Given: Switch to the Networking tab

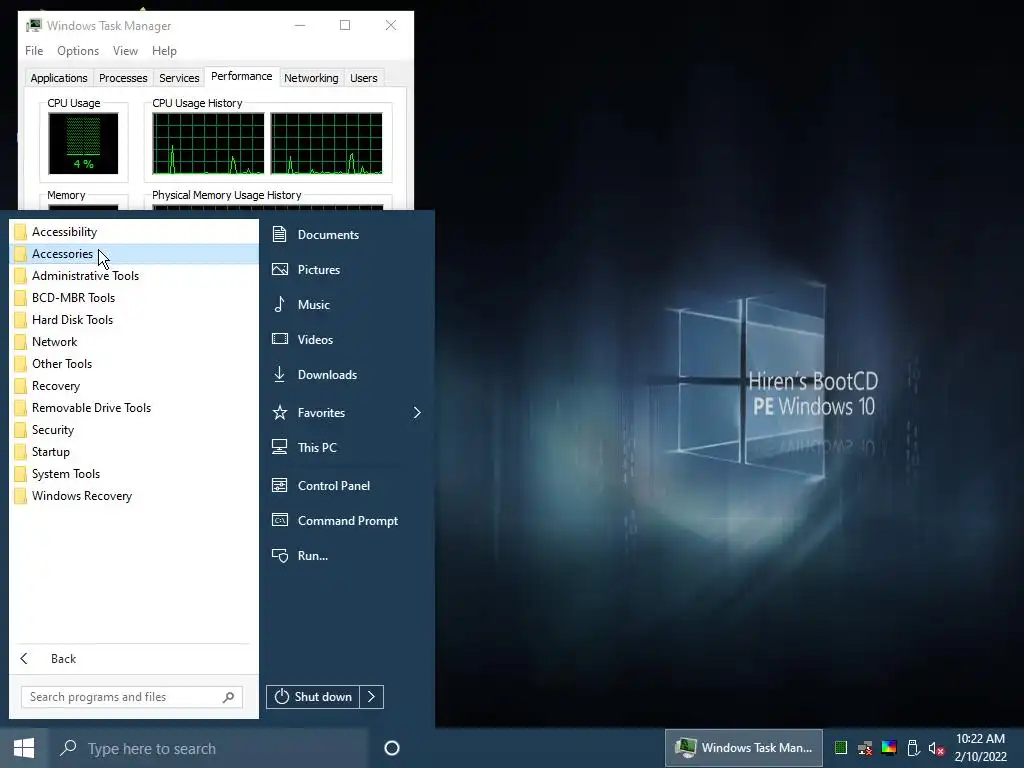Looking at the screenshot, I should pos(311,78).
